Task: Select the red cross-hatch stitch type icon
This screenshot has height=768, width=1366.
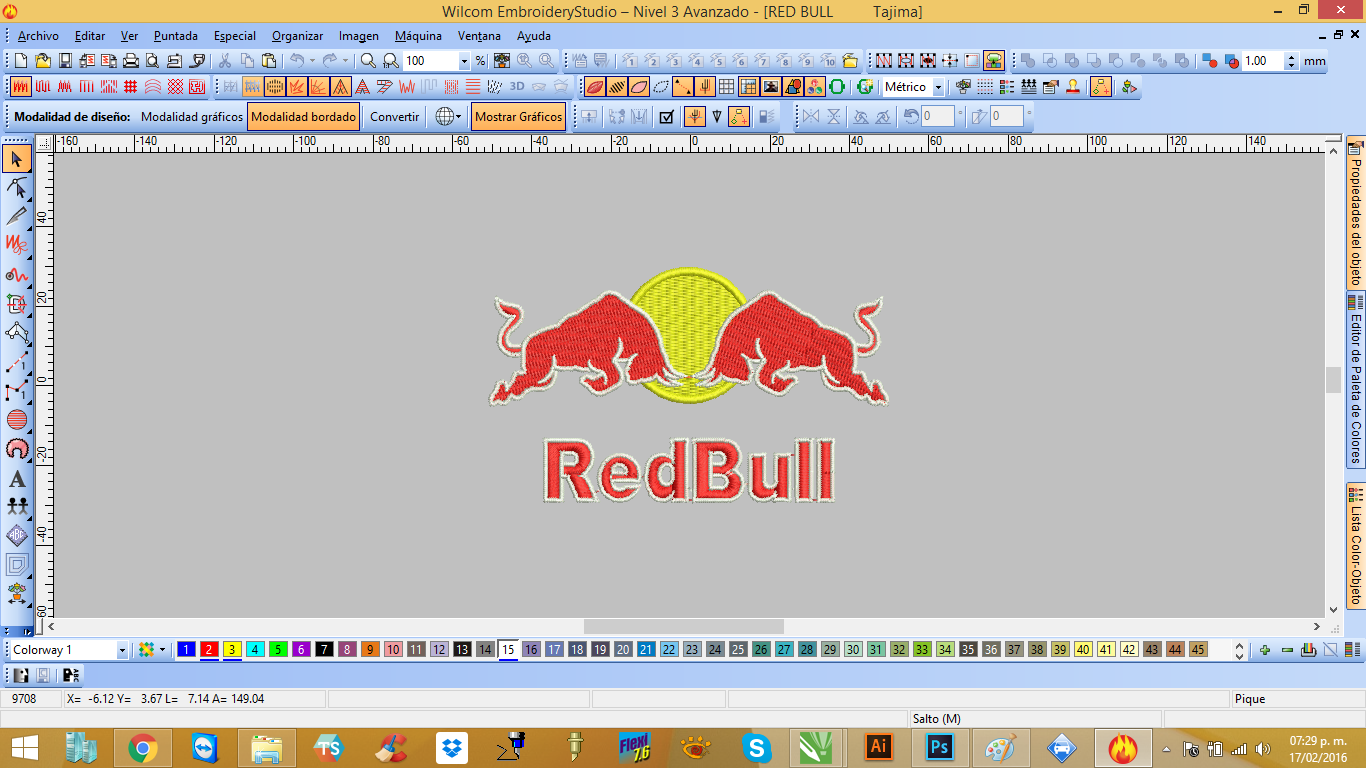Action: (x=175, y=87)
